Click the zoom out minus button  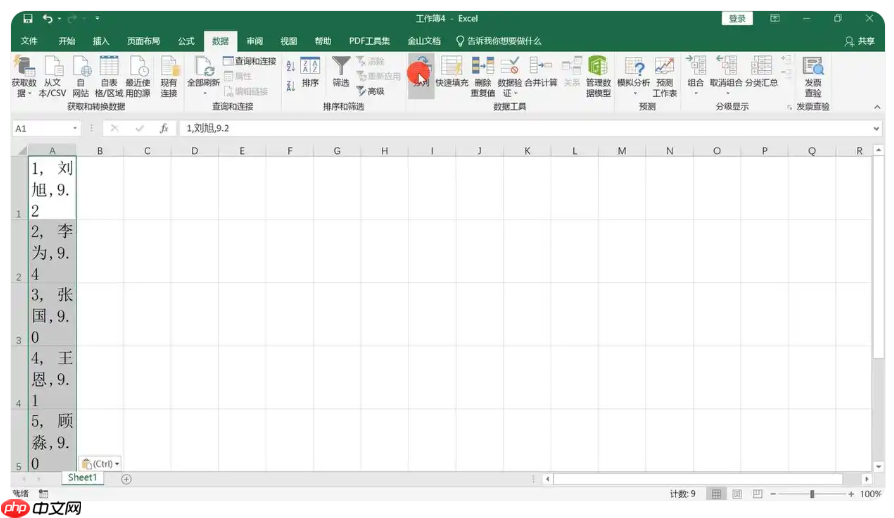pyautogui.click(x=773, y=494)
